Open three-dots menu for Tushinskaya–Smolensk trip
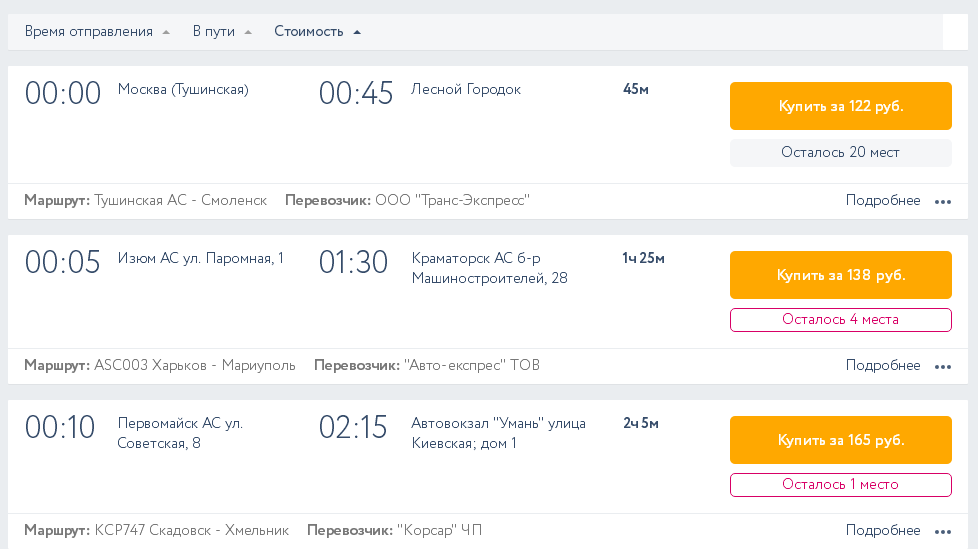 (x=942, y=201)
